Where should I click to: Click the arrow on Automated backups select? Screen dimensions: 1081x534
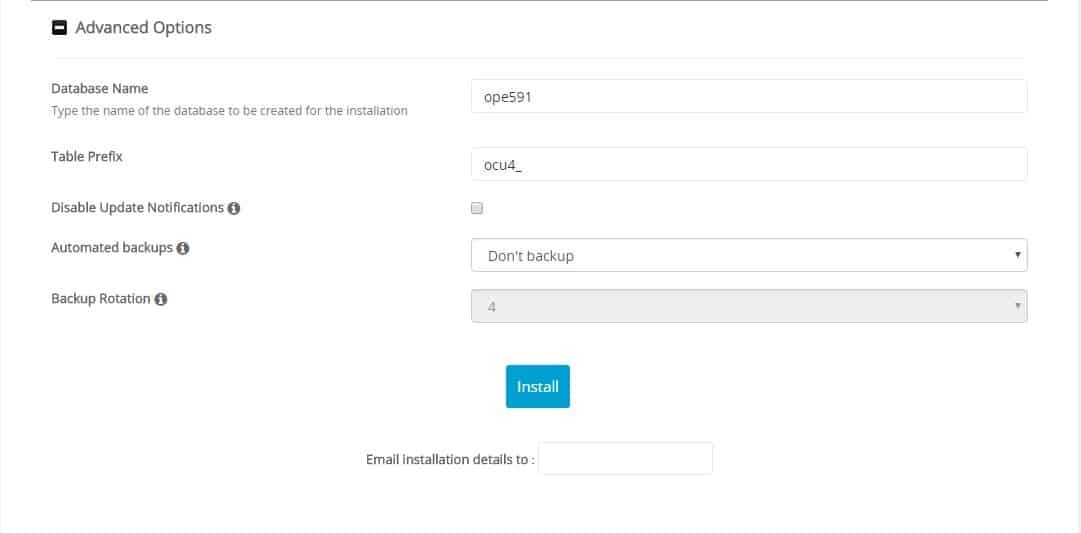click(x=1017, y=255)
